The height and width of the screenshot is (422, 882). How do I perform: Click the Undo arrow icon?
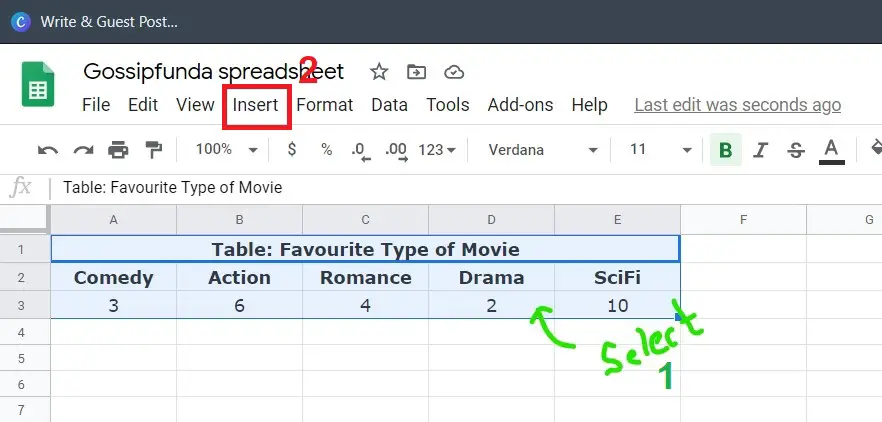pos(48,150)
